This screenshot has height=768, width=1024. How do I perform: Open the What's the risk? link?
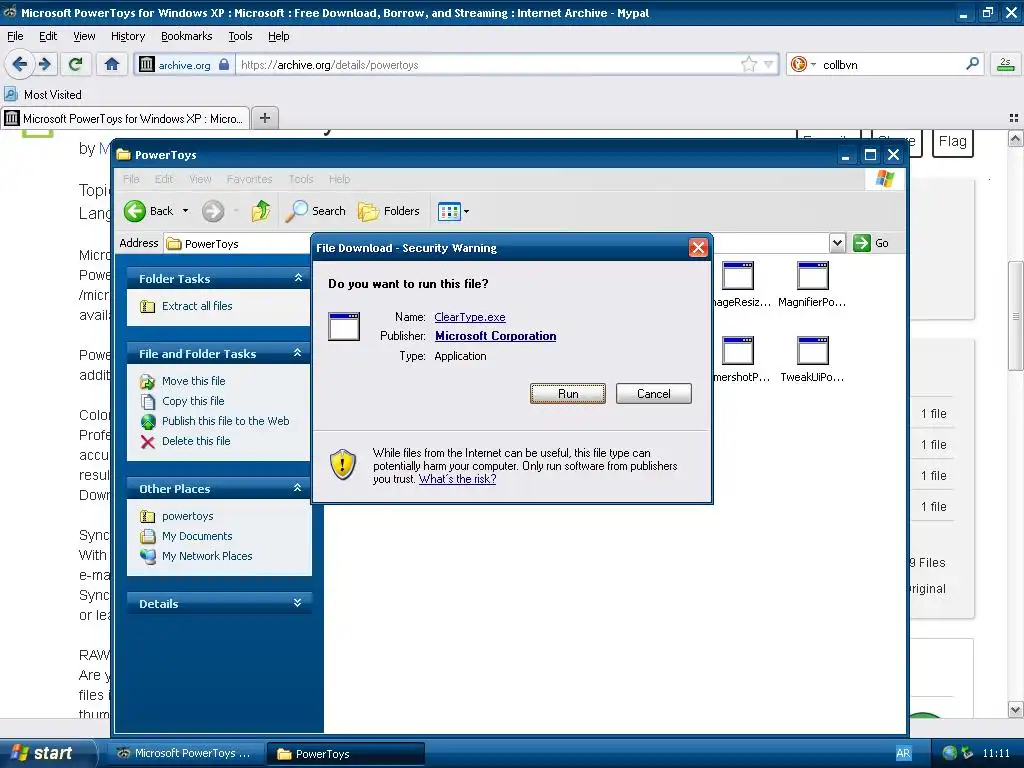(x=457, y=479)
